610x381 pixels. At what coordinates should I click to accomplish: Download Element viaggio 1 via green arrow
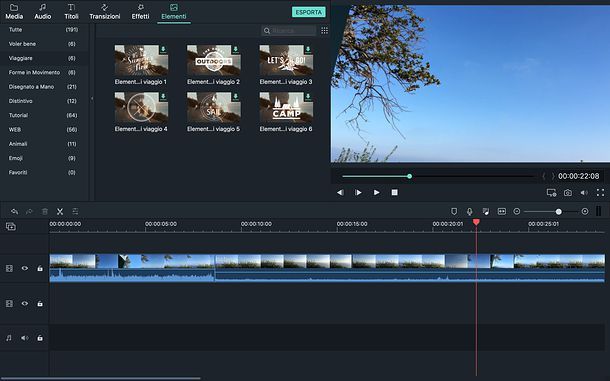click(x=163, y=49)
